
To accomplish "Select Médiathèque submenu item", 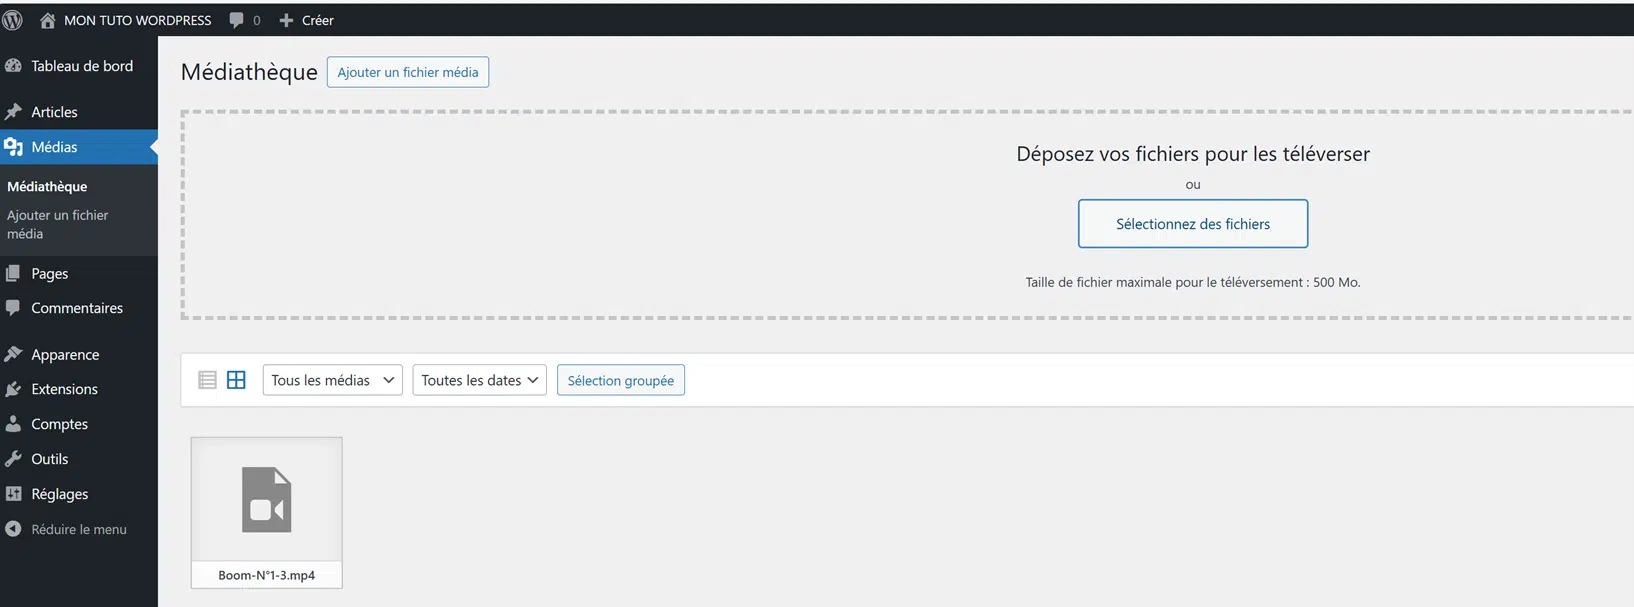I will pos(47,187).
